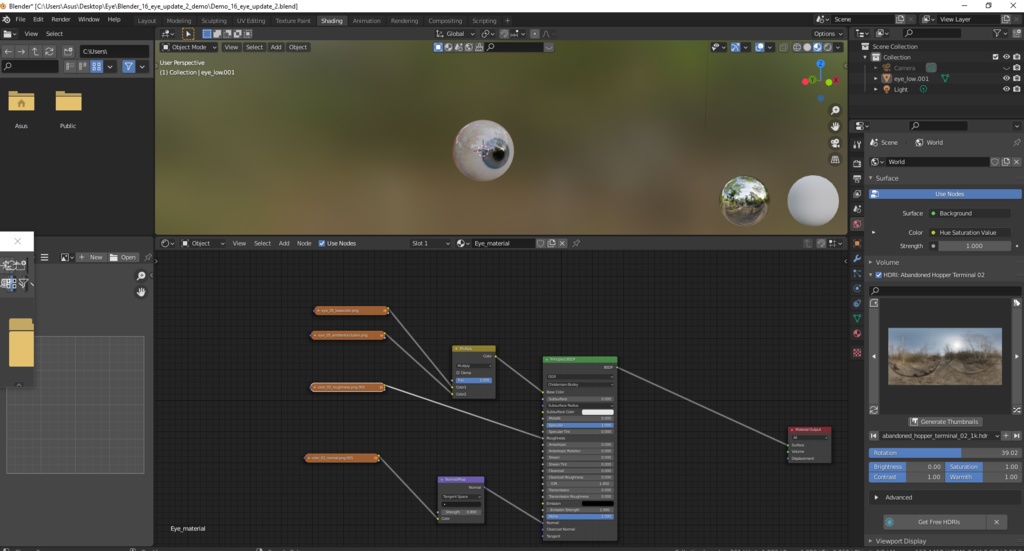Disable Light in renders camera icon
Viewport: 1024px width, 551px height.
(x=1017, y=89)
